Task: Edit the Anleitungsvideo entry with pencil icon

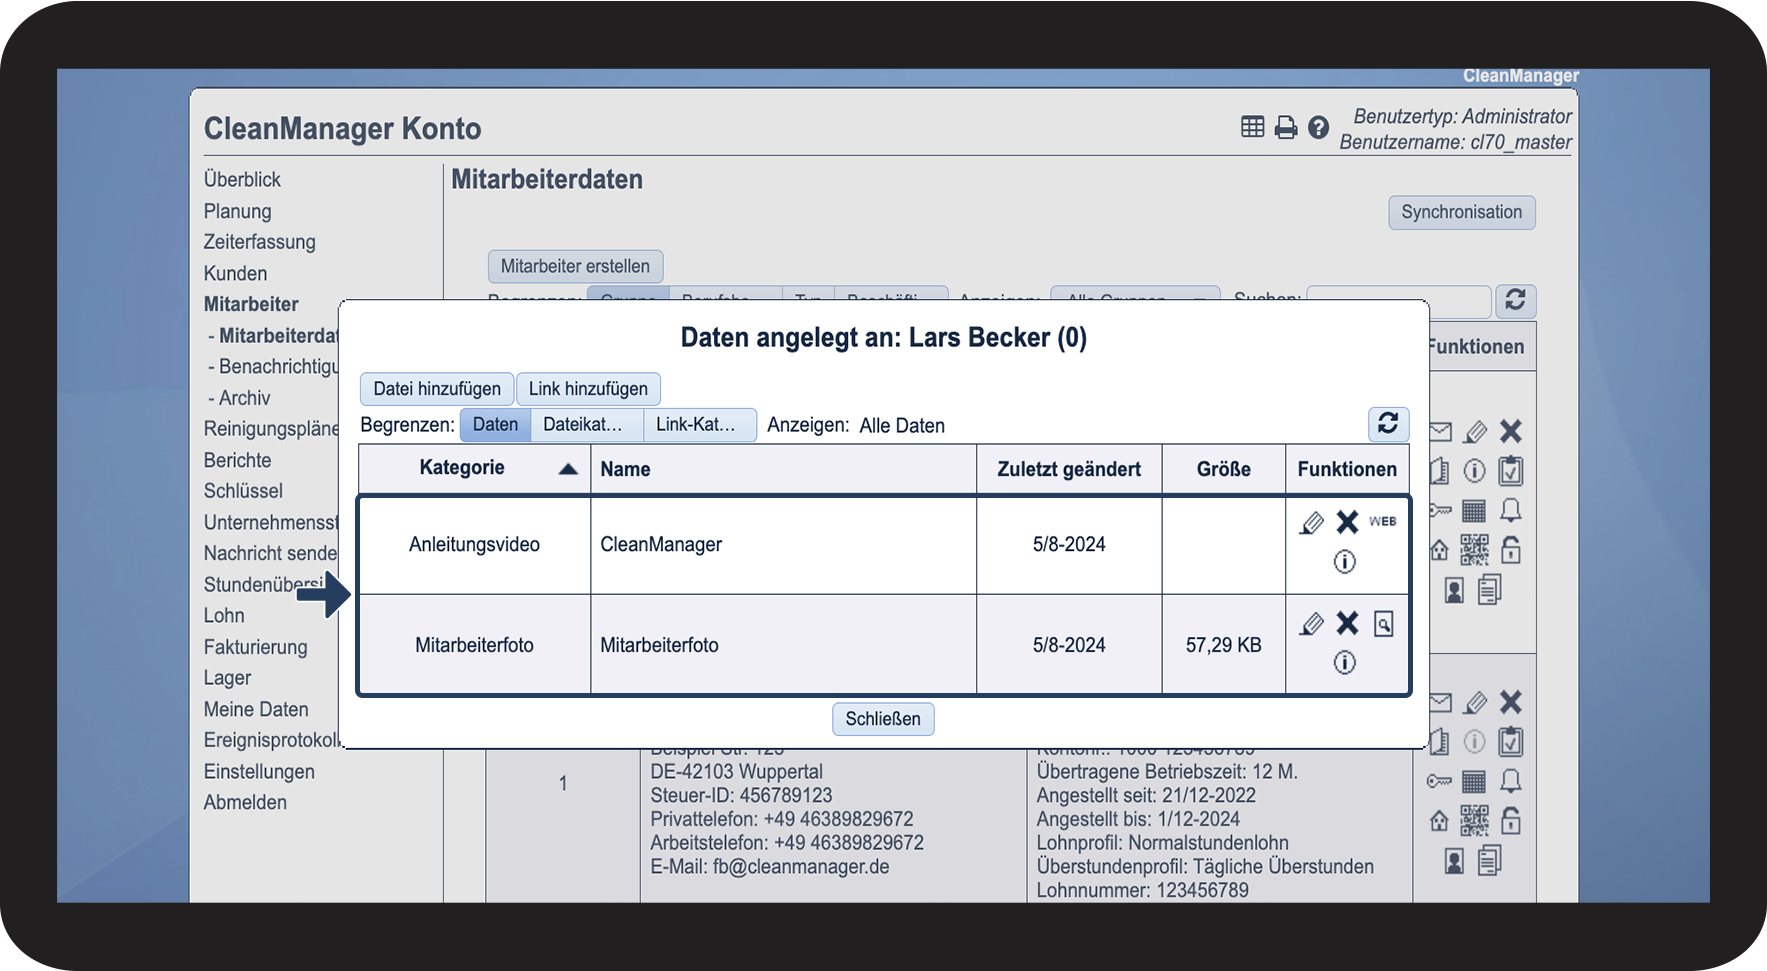Action: click(1311, 523)
